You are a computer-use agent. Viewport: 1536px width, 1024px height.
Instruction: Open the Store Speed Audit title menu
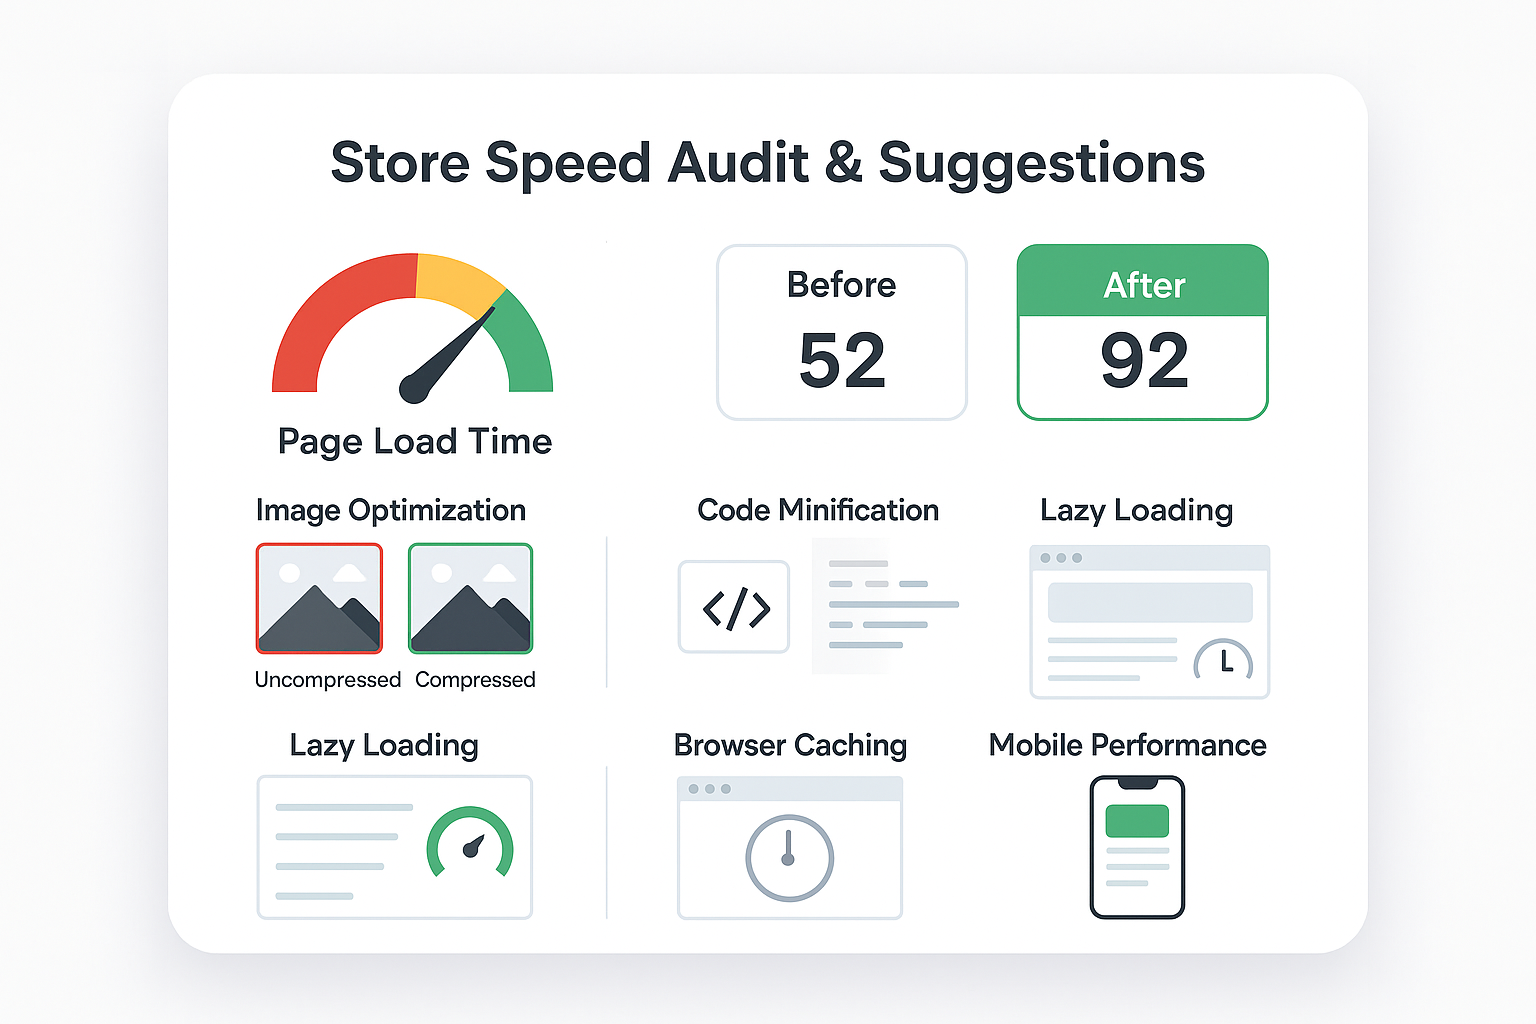tap(768, 162)
